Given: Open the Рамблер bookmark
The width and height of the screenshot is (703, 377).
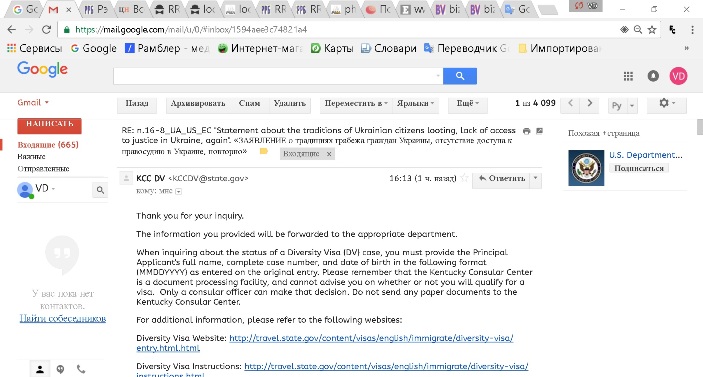Looking at the screenshot, I should 167,48.
